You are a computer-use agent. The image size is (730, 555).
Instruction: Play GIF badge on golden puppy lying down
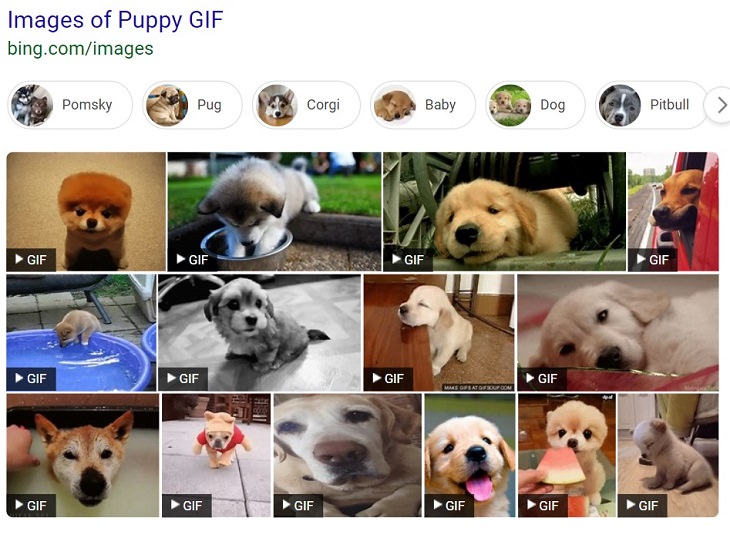pyautogui.click(x=408, y=260)
